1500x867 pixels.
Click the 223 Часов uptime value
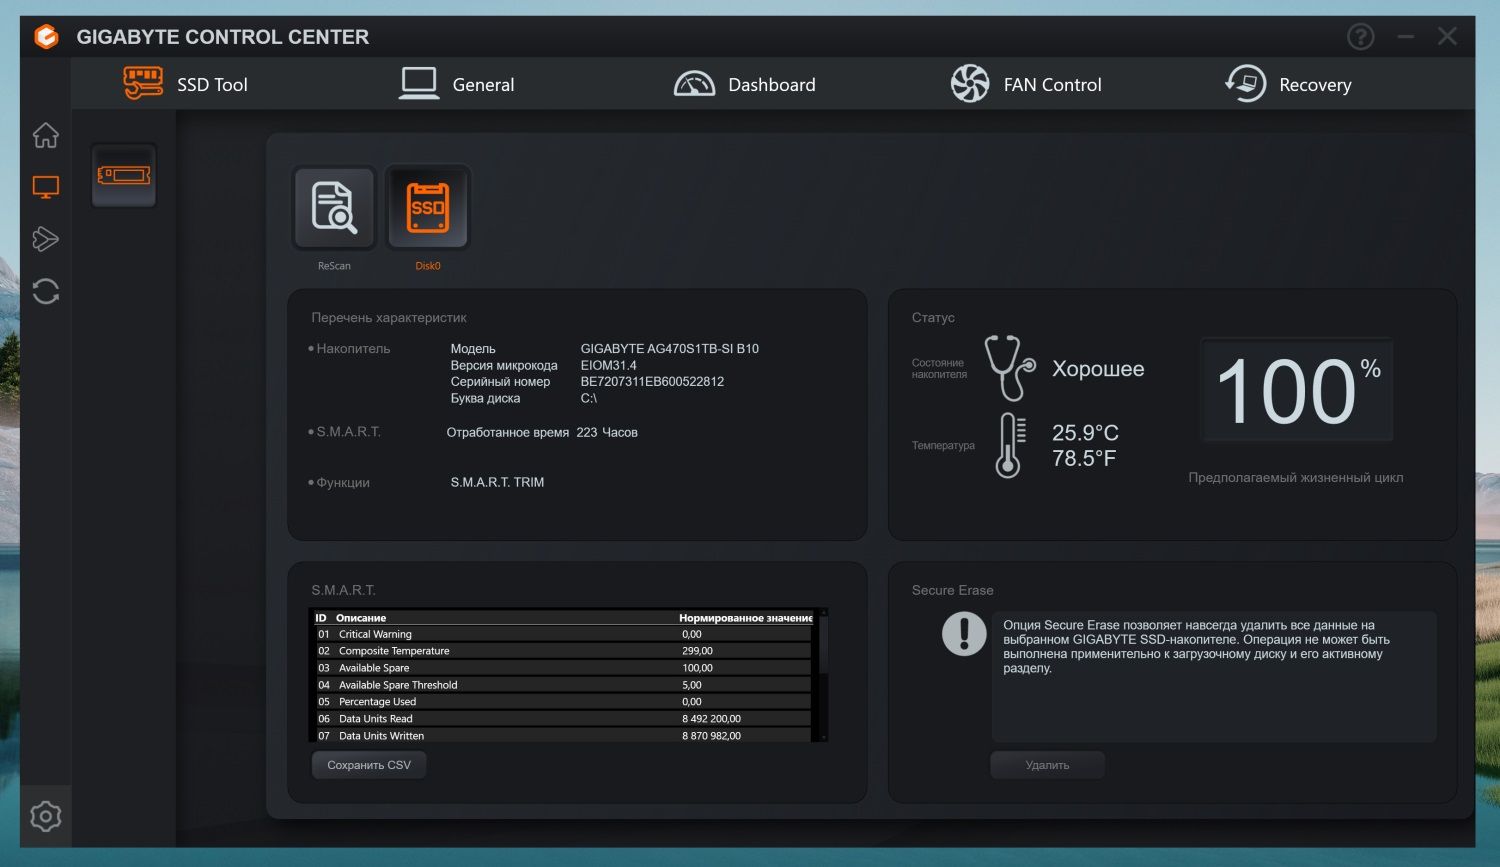607,433
